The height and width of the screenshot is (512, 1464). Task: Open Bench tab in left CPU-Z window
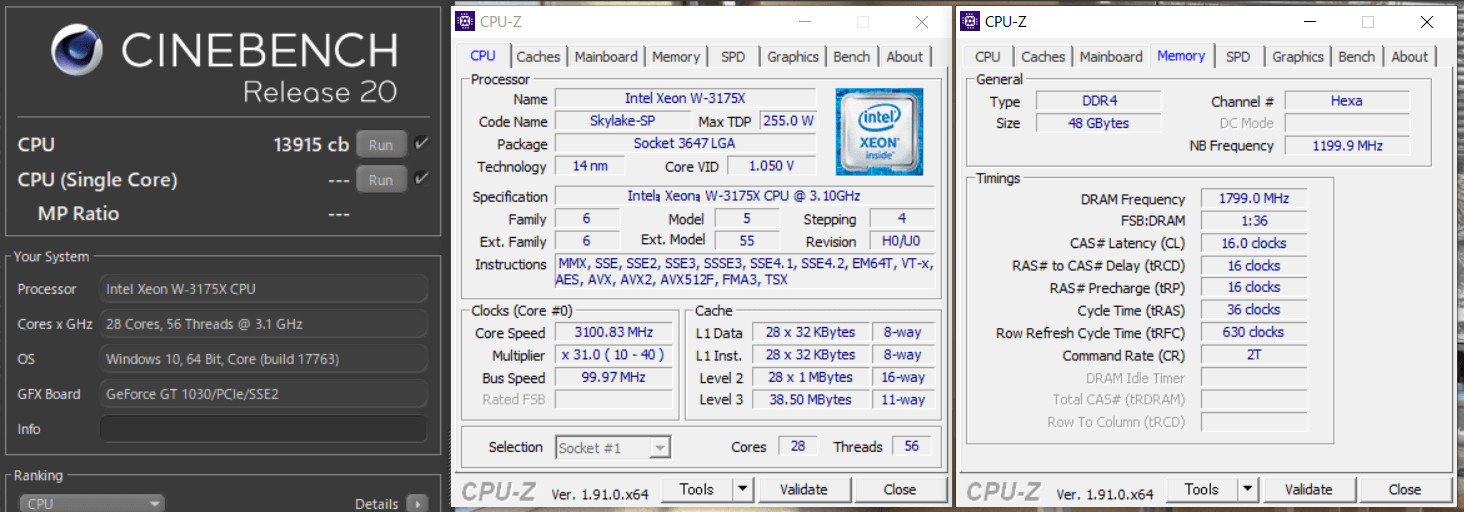coord(852,57)
